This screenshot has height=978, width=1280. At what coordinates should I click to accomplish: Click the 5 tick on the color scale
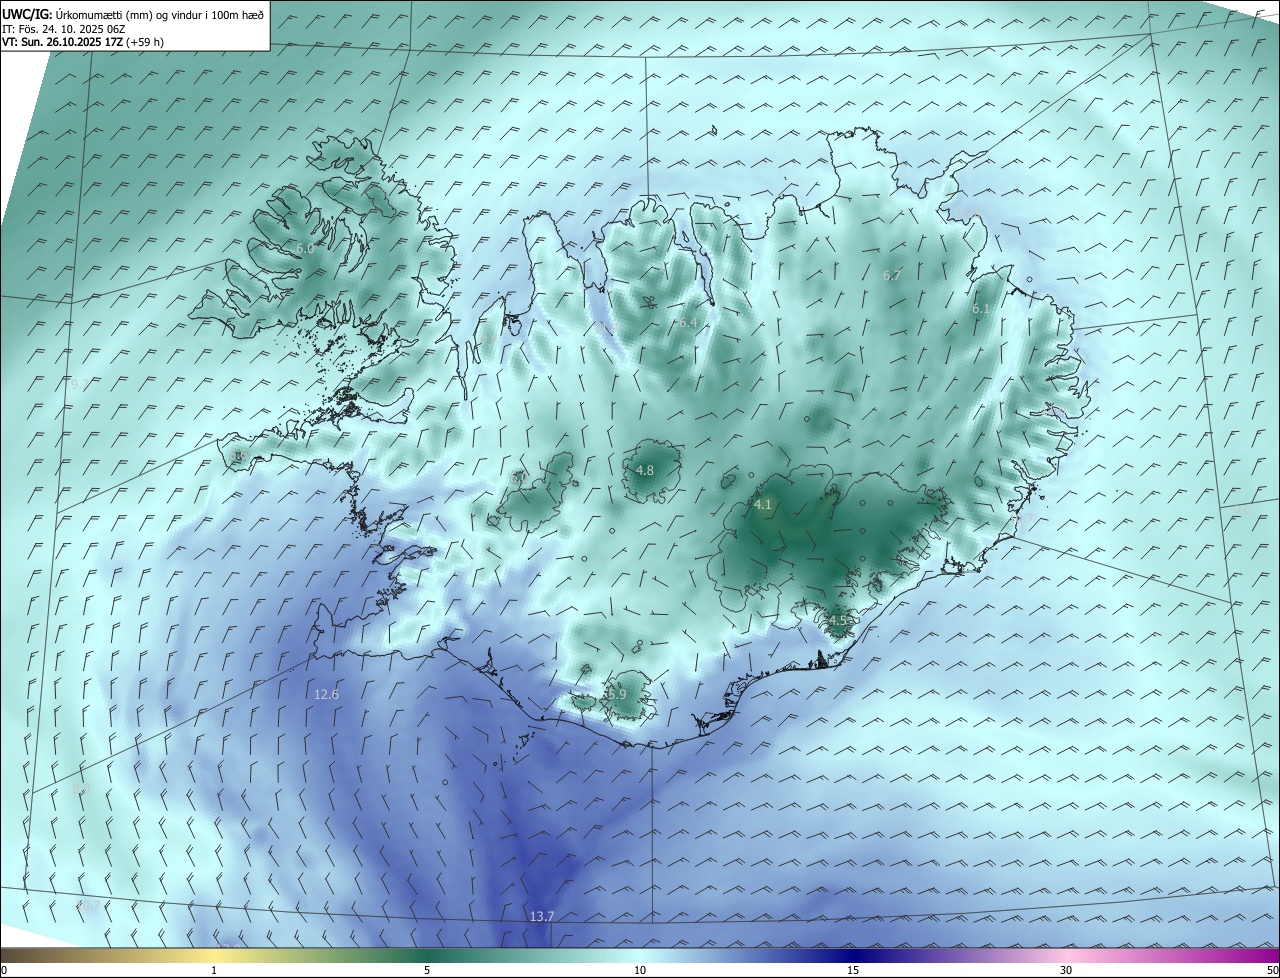click(427, 971)
